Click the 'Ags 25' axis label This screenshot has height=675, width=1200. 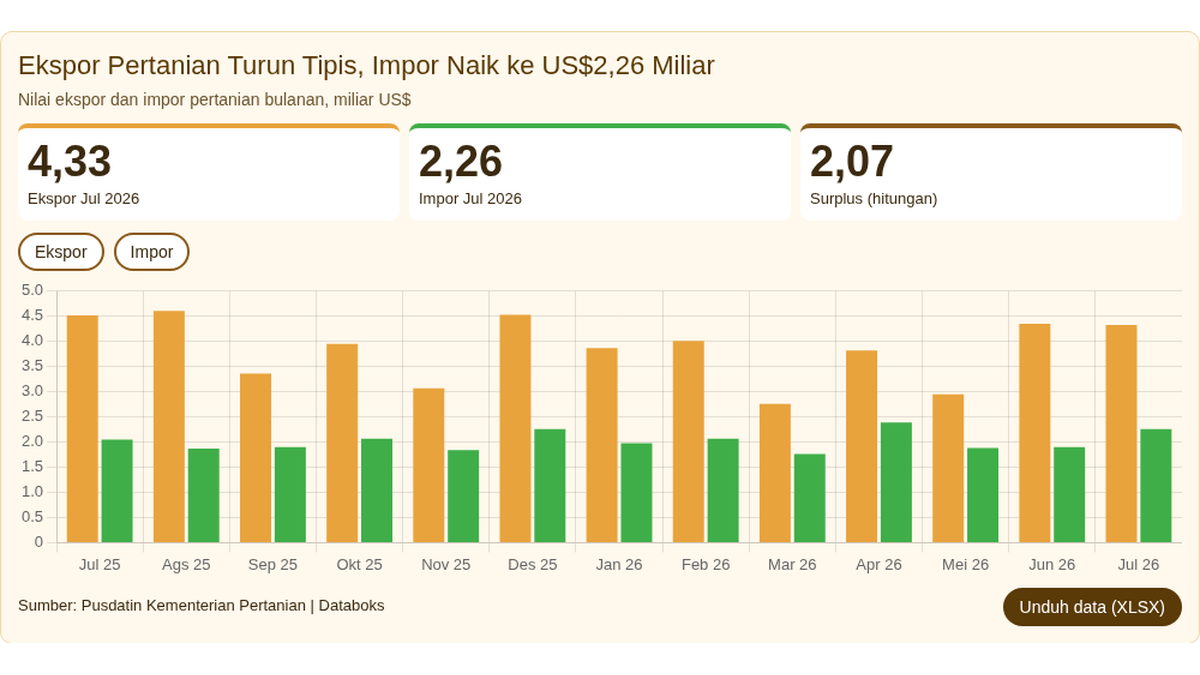(x=186, y=565)
